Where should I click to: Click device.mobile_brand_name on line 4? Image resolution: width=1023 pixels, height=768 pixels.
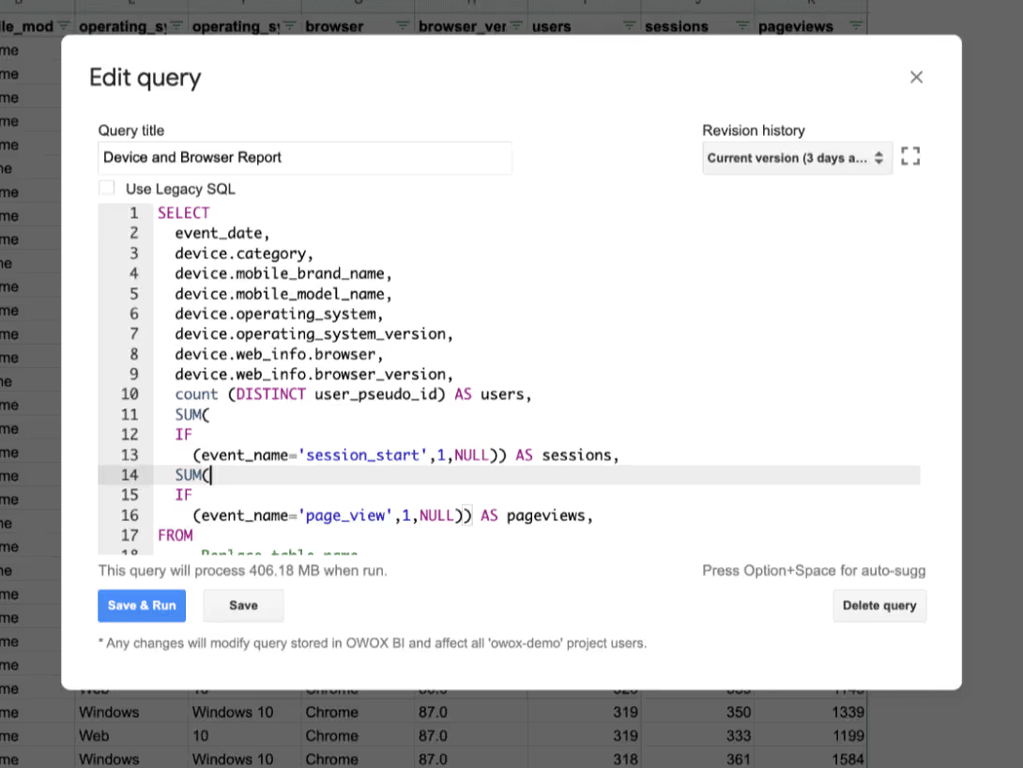point(279,274)
